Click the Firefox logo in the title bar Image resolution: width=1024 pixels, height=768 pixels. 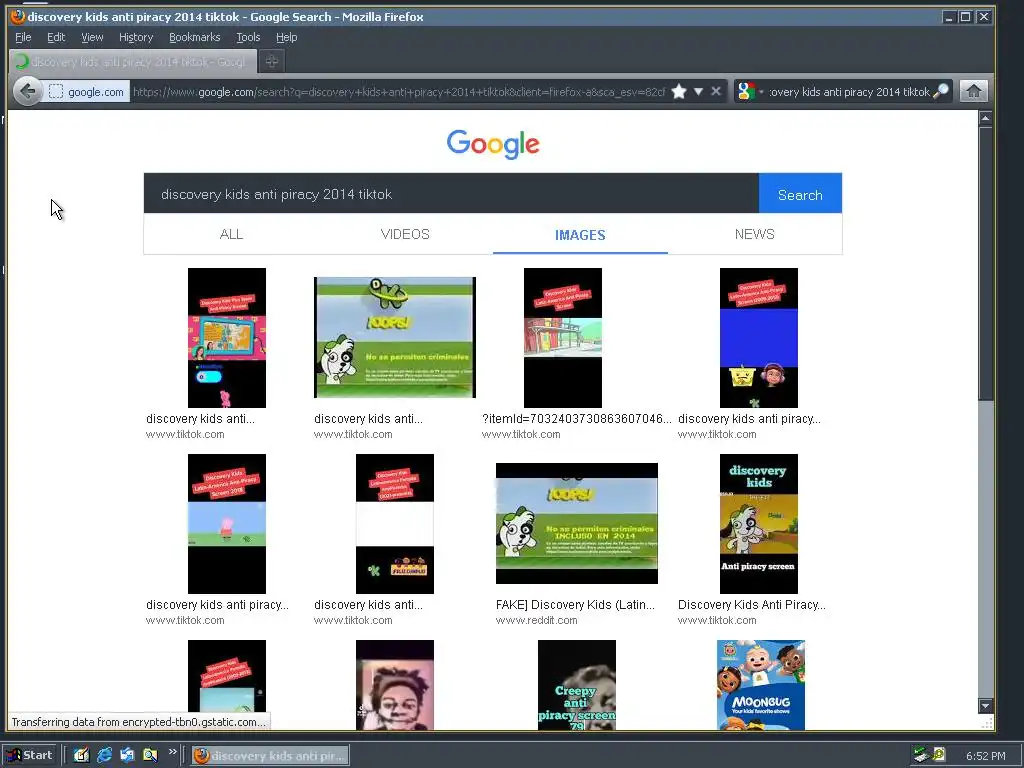pos(18,16)
